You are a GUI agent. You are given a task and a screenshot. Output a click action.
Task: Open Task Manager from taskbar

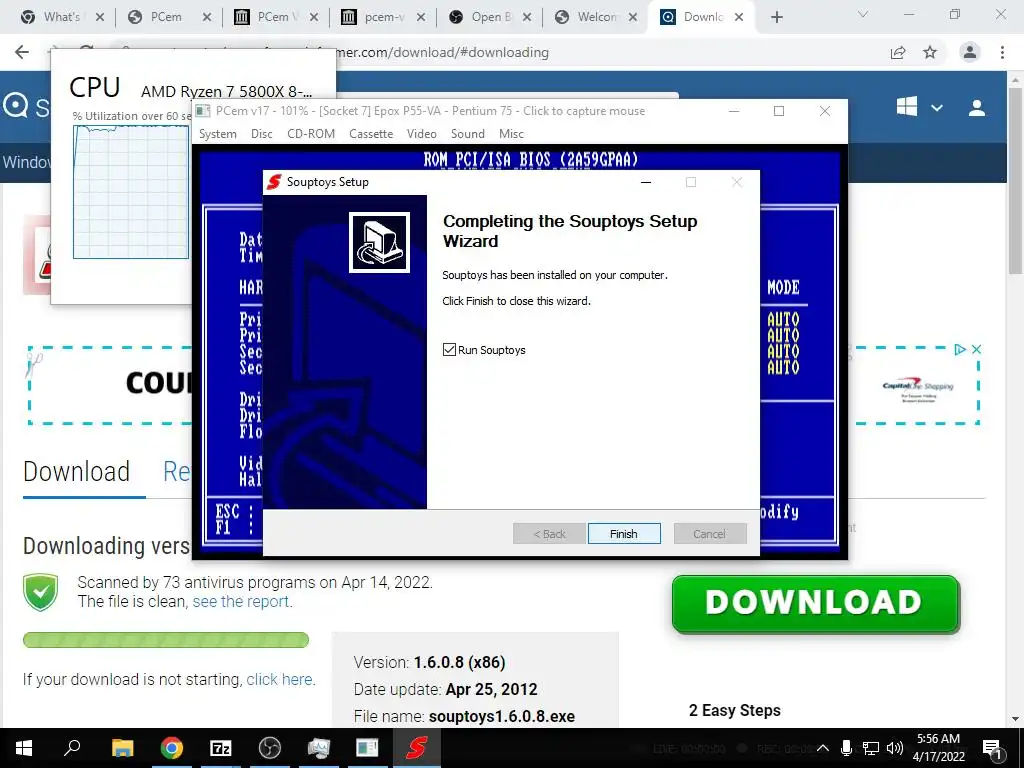(x=319, y=748)
